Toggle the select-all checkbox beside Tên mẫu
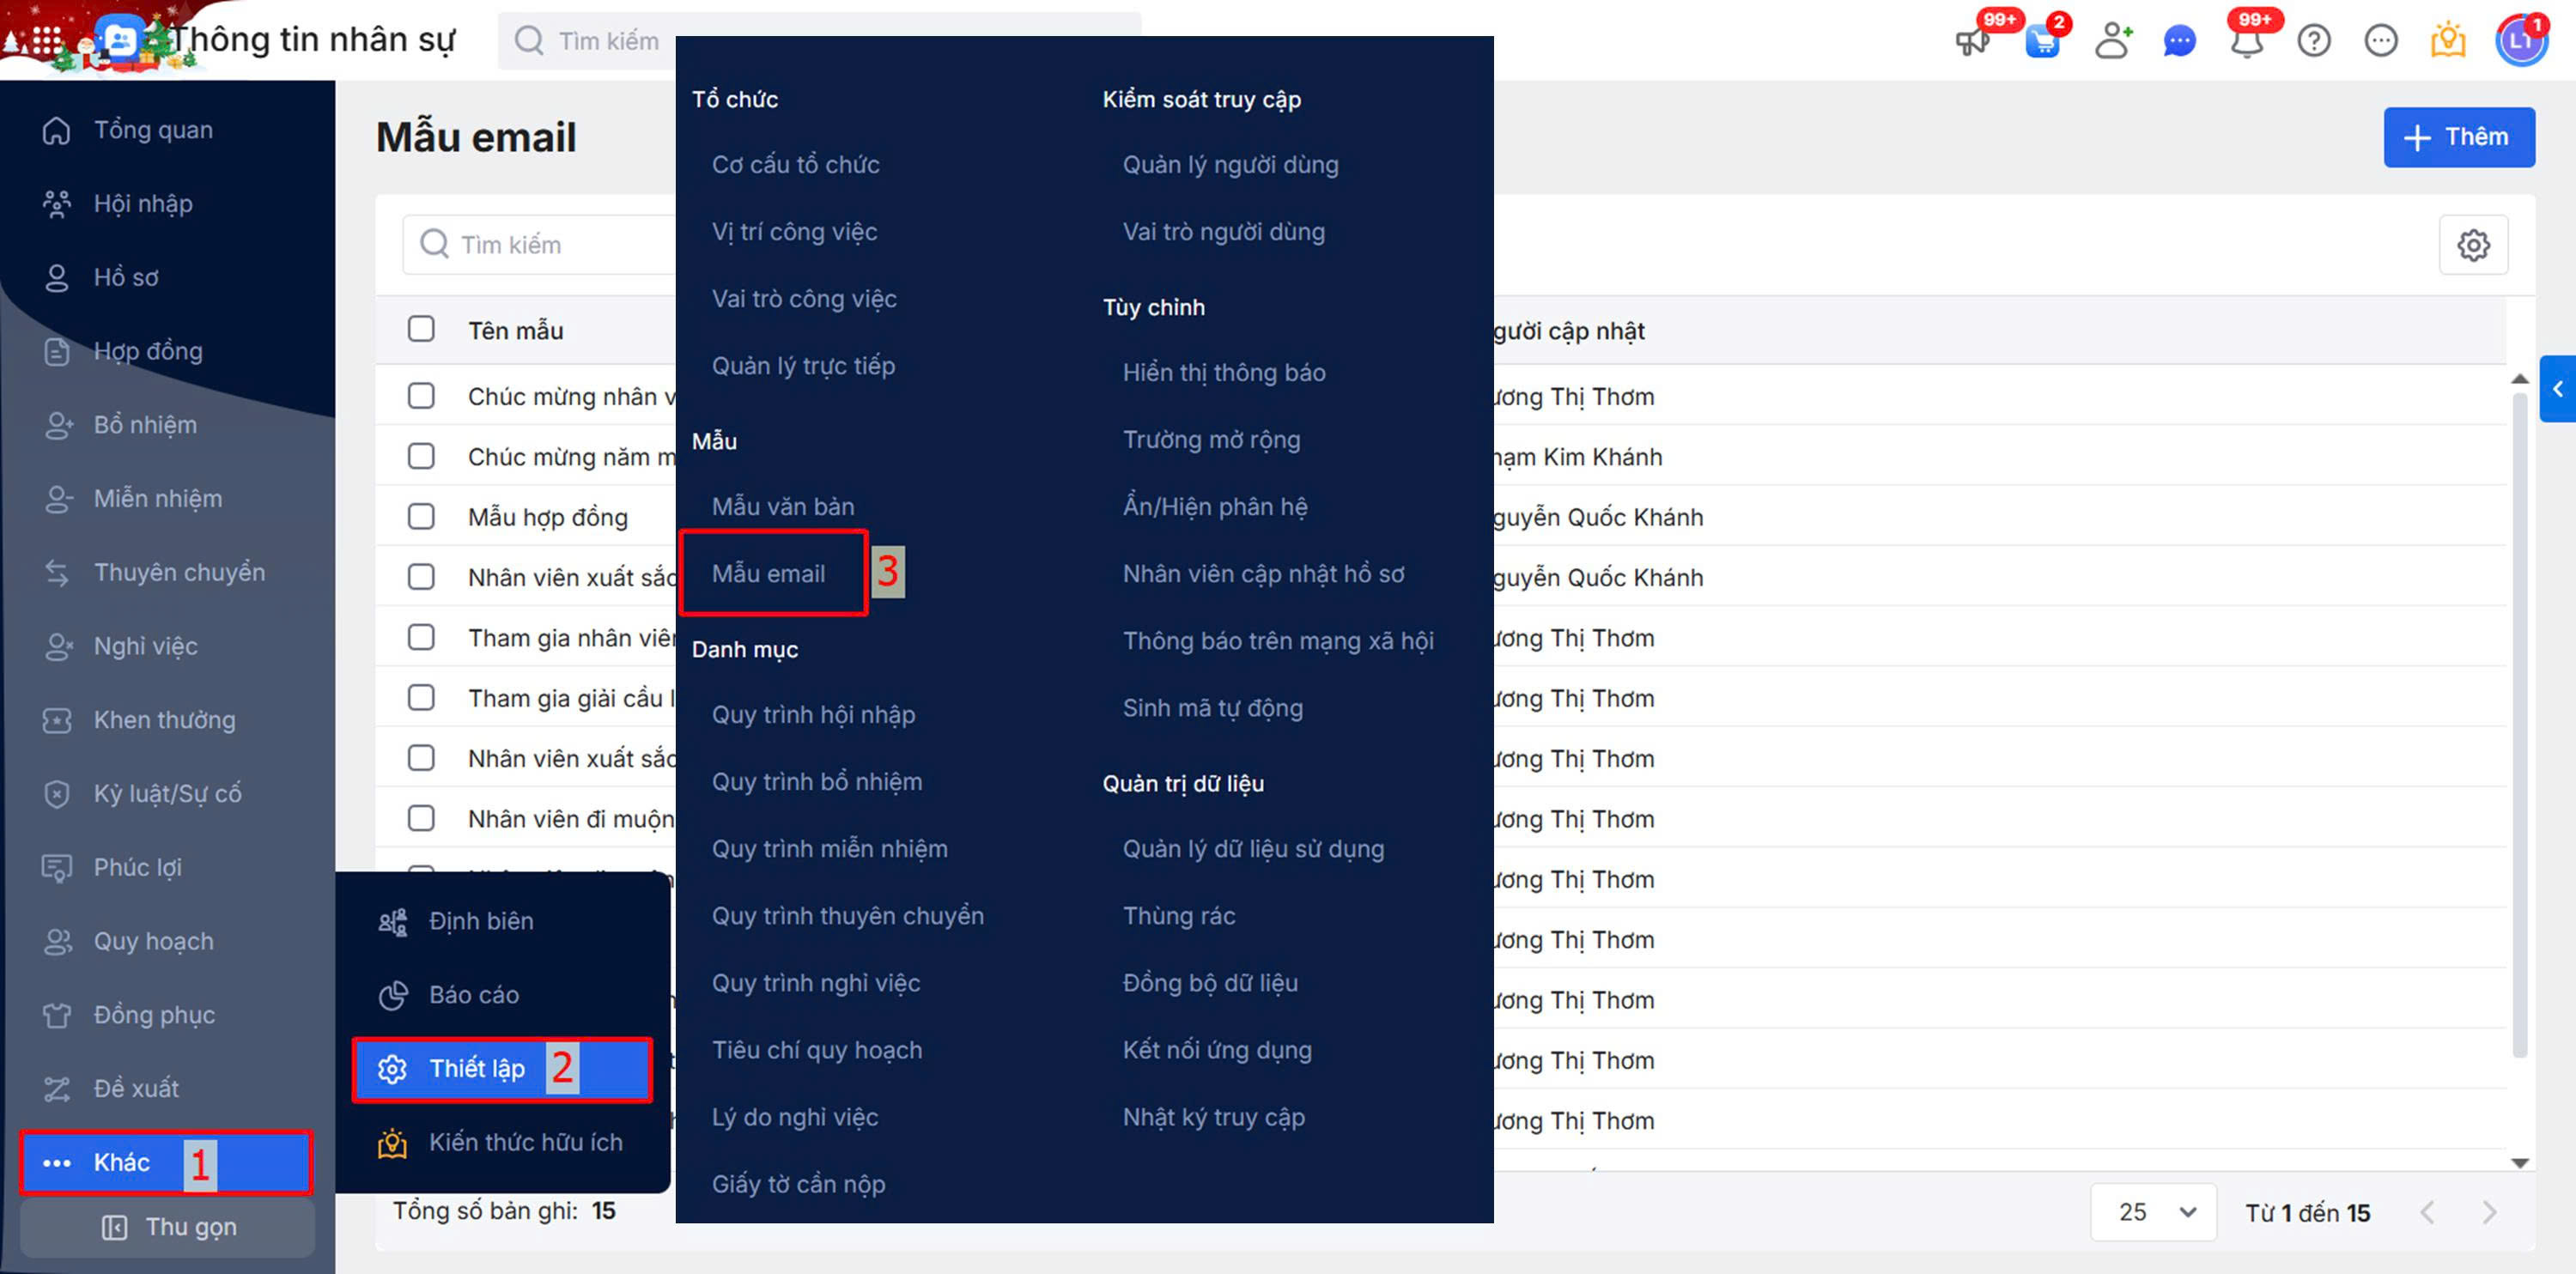The height and width of the screenshot is (1274, 2576). pos(421,329)
